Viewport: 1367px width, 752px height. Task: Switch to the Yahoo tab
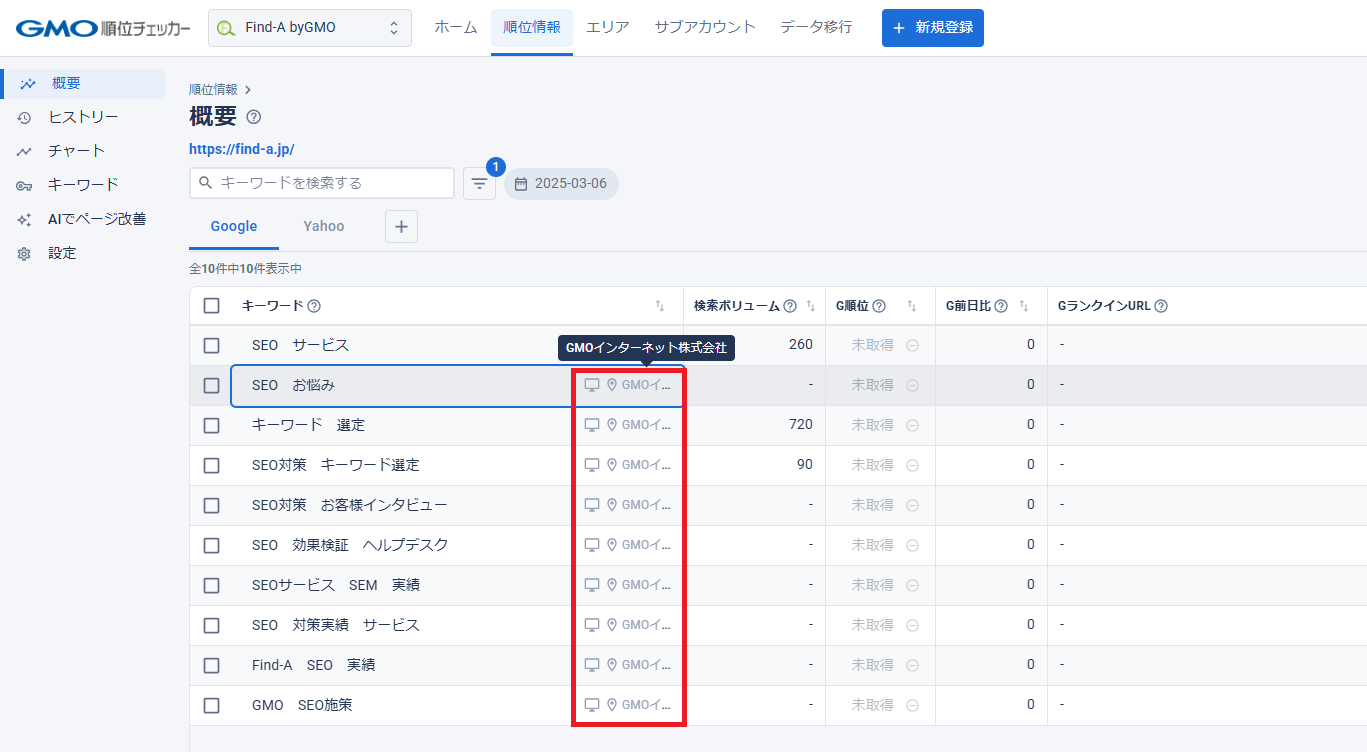[324, 226]
